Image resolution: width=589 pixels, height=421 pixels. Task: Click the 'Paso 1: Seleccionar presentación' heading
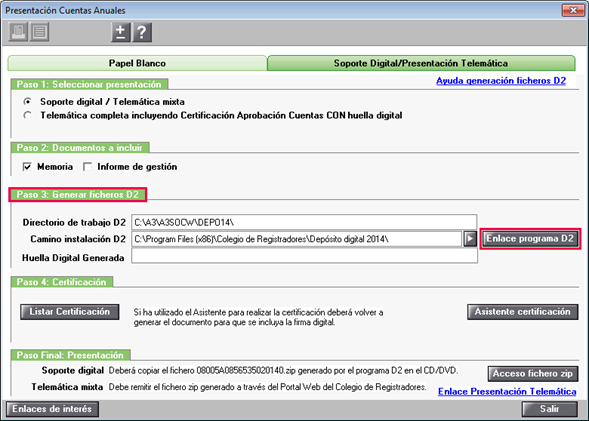tap(89, 85)
